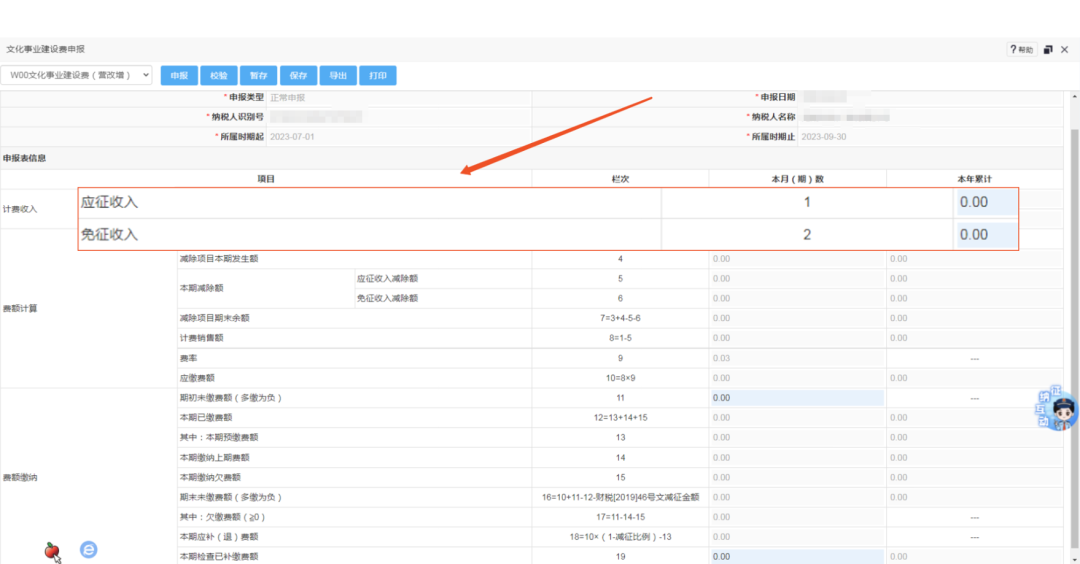Click the 导出 button
Screen dimensions: 1080x564
coord(338,76)
